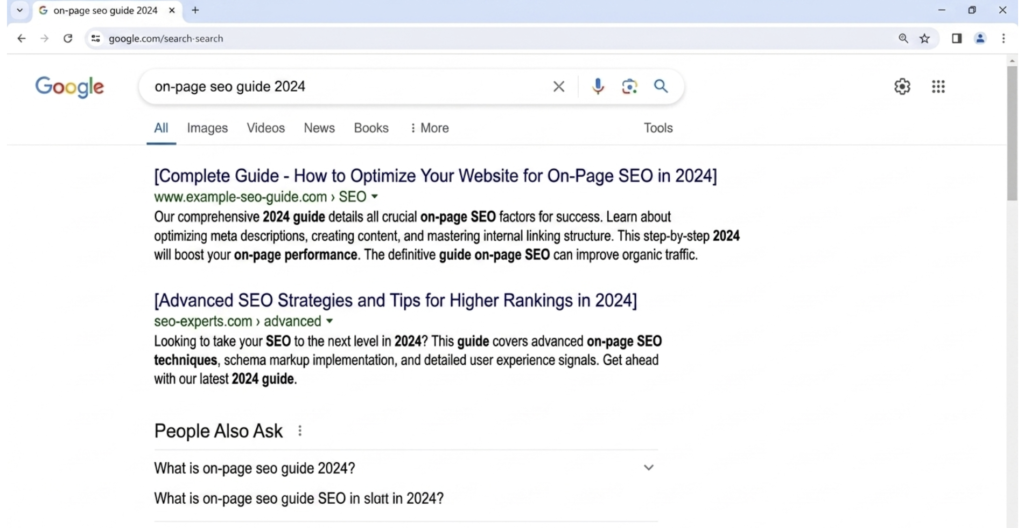1024x528 pixels.
Task: Clear the search query with X icon
Action: click(x=559, y=86)
